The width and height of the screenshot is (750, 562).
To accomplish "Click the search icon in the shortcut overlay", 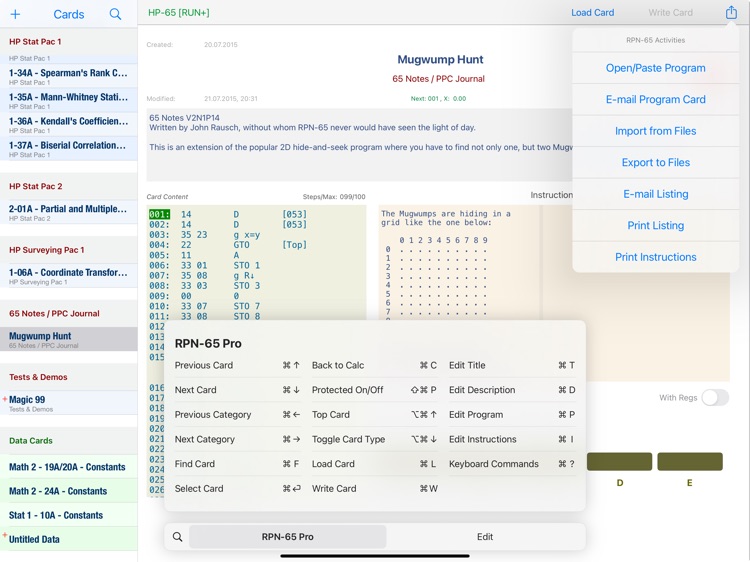I will coord(177,537).
